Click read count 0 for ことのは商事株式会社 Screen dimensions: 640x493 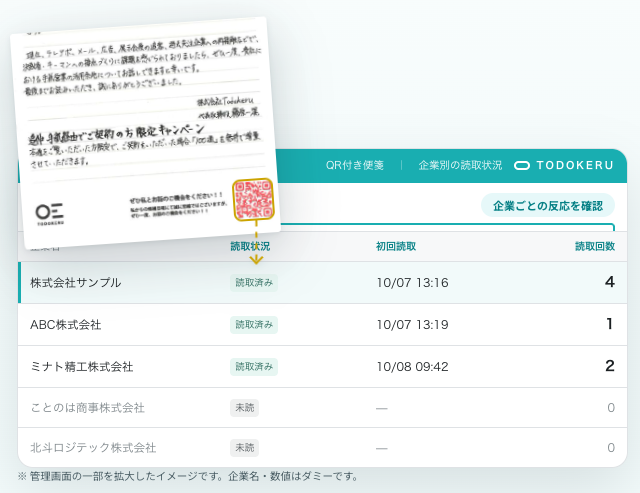(611, 408)
